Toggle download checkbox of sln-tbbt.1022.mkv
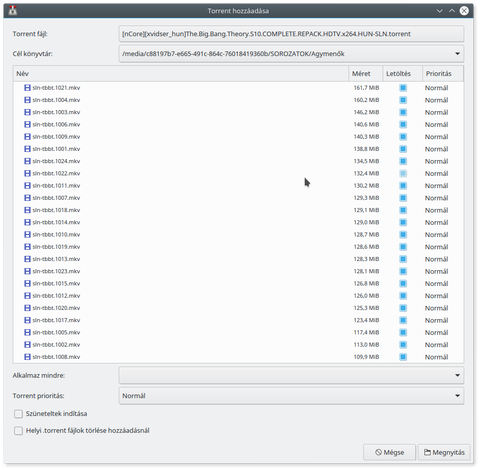Screen dimensions: 480x470 coord(403,173)
